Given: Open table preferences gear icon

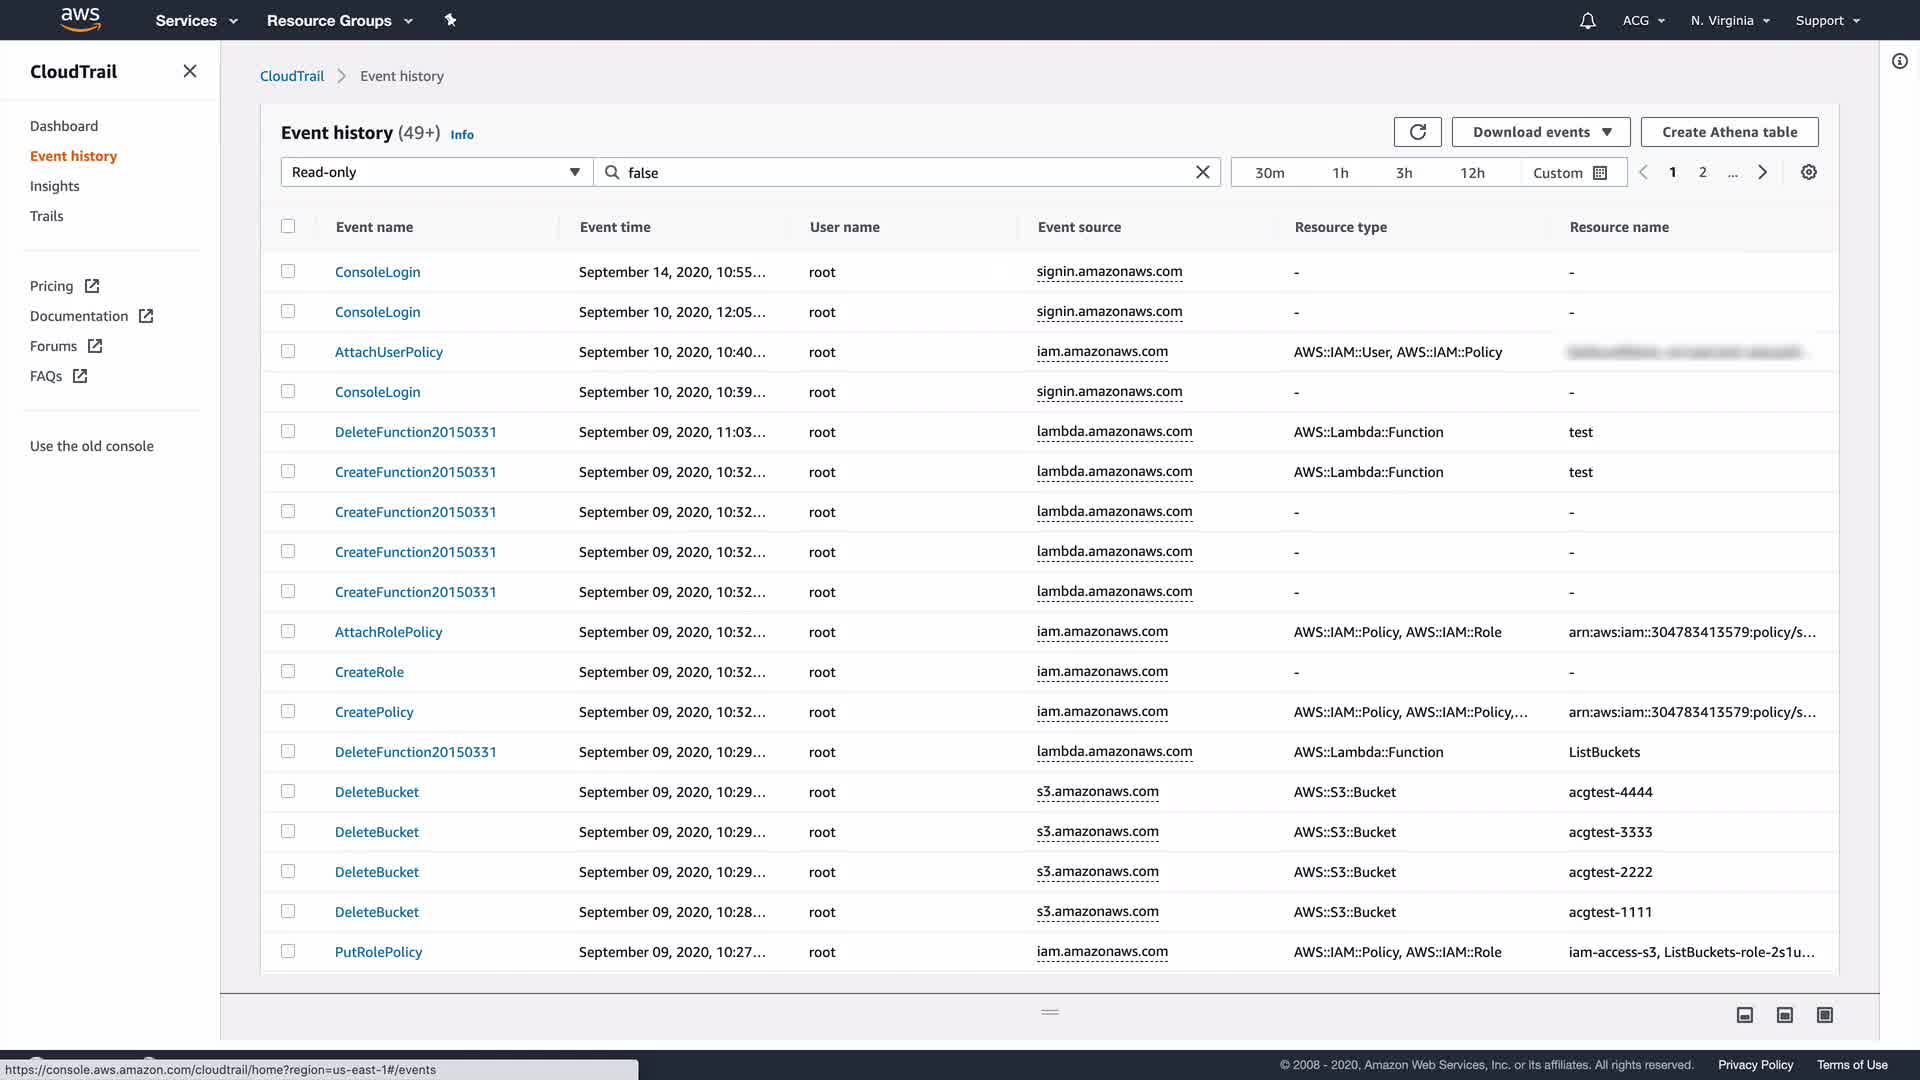Looking at the screenshot, I should 1808,172.
